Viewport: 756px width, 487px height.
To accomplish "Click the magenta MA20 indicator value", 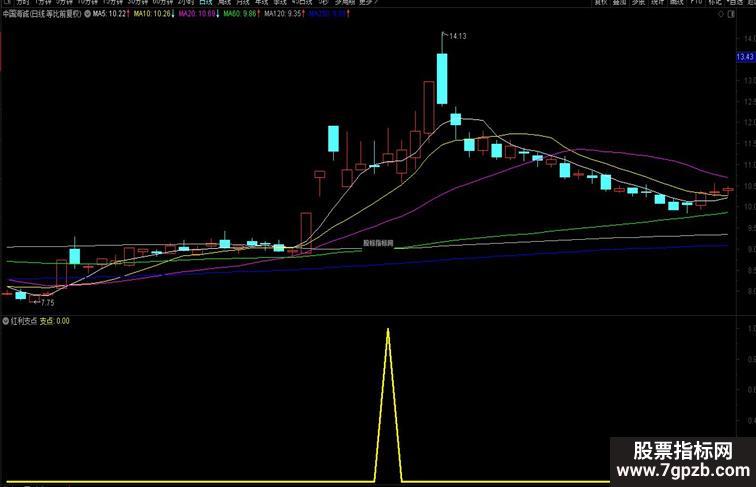I will click(197, 14).
